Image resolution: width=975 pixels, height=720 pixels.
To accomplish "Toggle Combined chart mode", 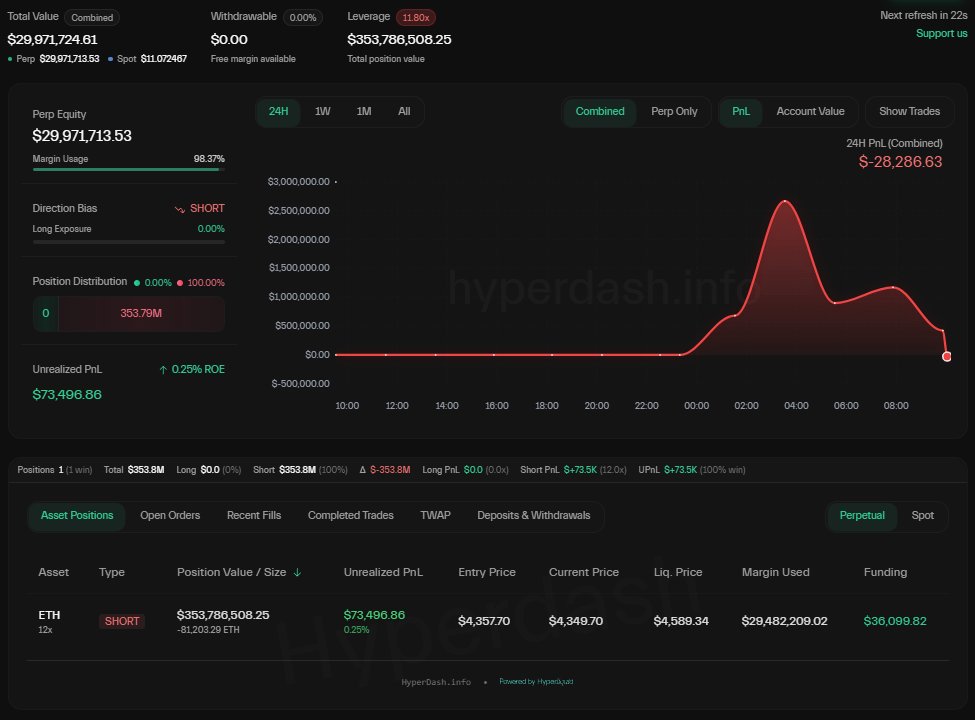I will (599, 111).
